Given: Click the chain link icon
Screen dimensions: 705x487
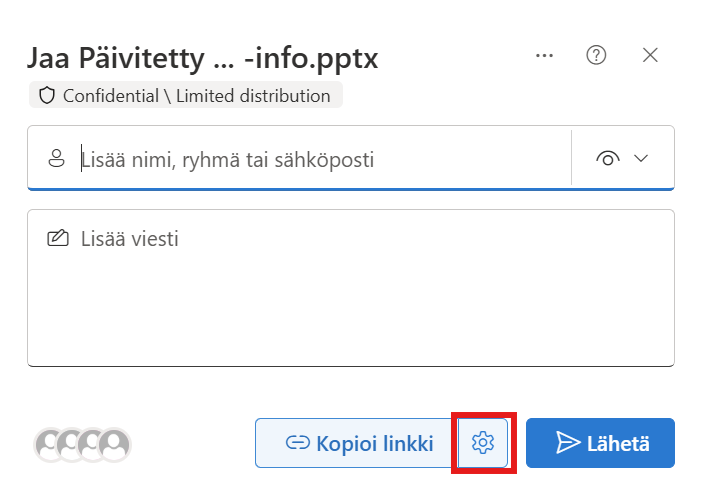Looking at the screenshot, I should click(x=297, y=443).
